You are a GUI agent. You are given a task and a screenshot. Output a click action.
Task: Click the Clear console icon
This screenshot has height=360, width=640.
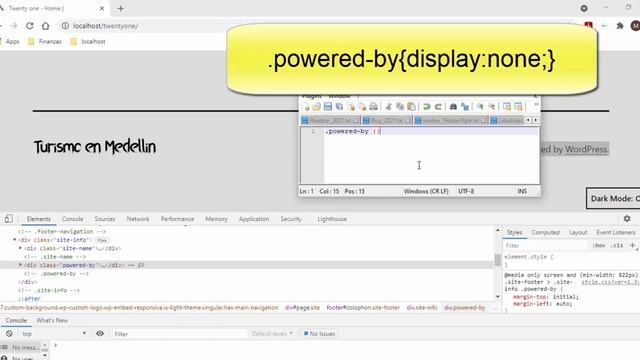(x=9, y=333)
